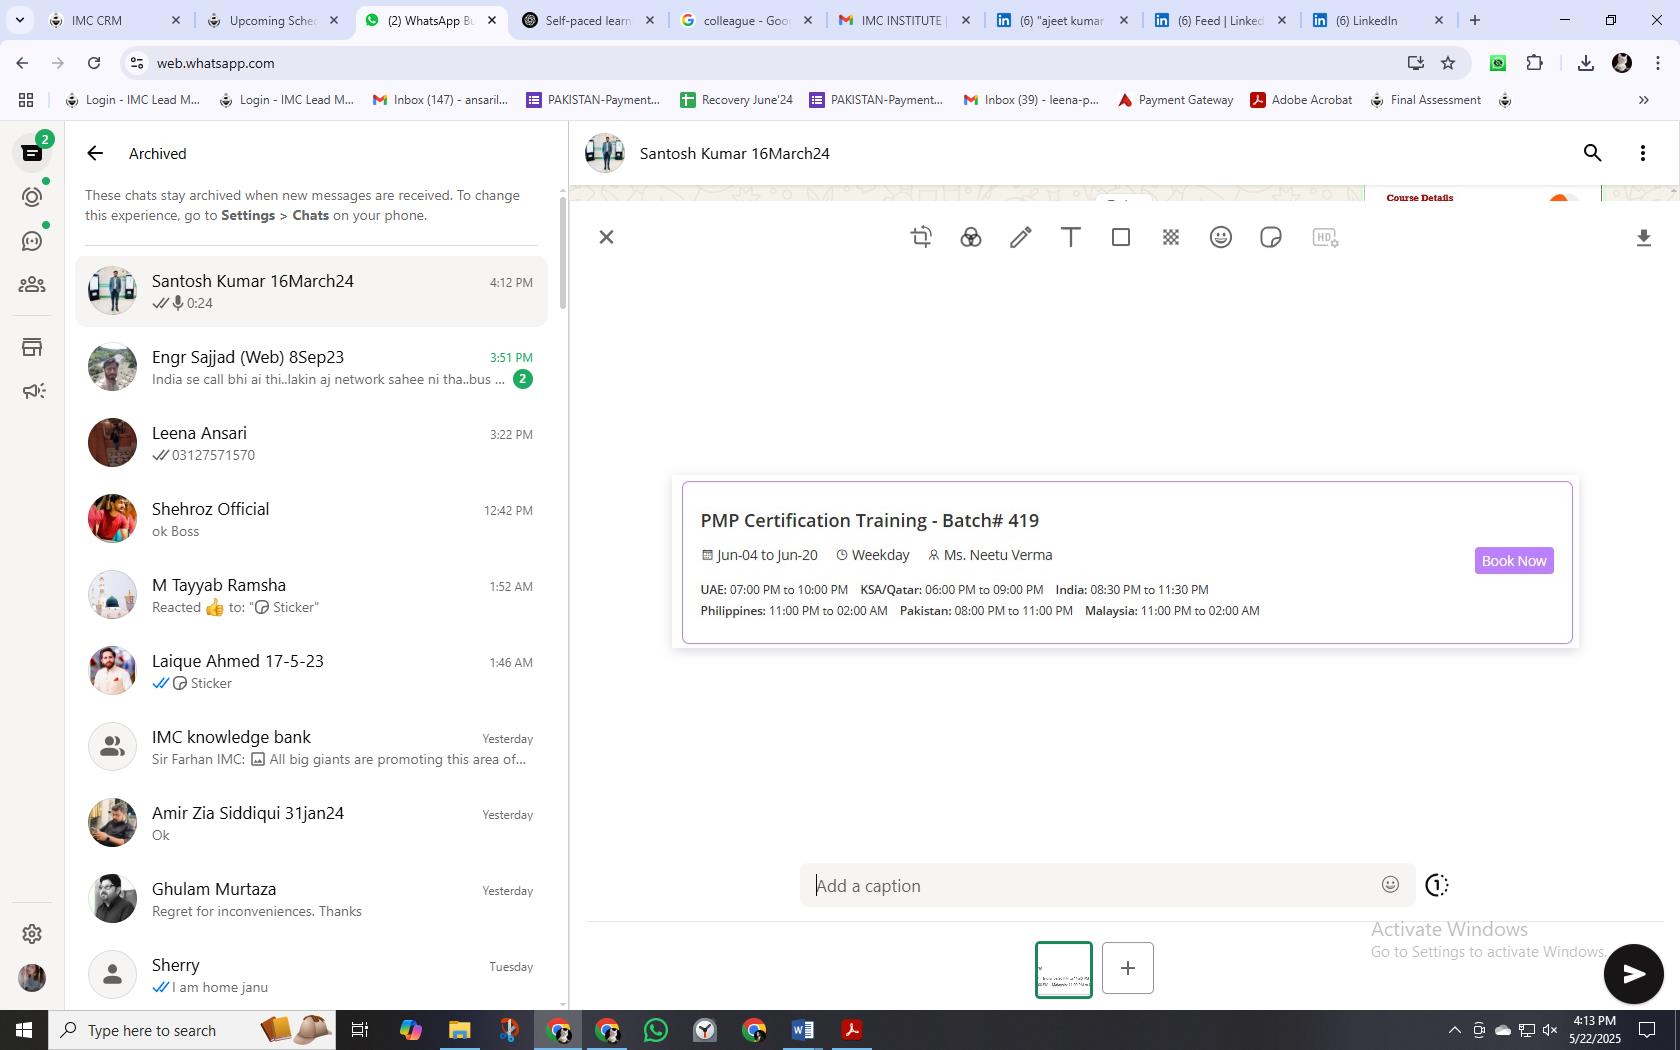
Task: Open Santosh Kumar 16March24 chat
Action: point(311,291)
